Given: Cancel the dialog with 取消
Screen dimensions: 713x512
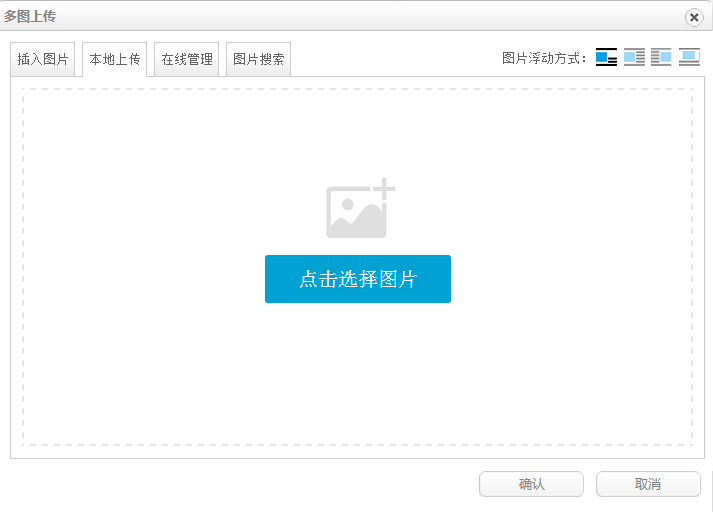Looking at the screenshot, I should click(x=648, y=484).
